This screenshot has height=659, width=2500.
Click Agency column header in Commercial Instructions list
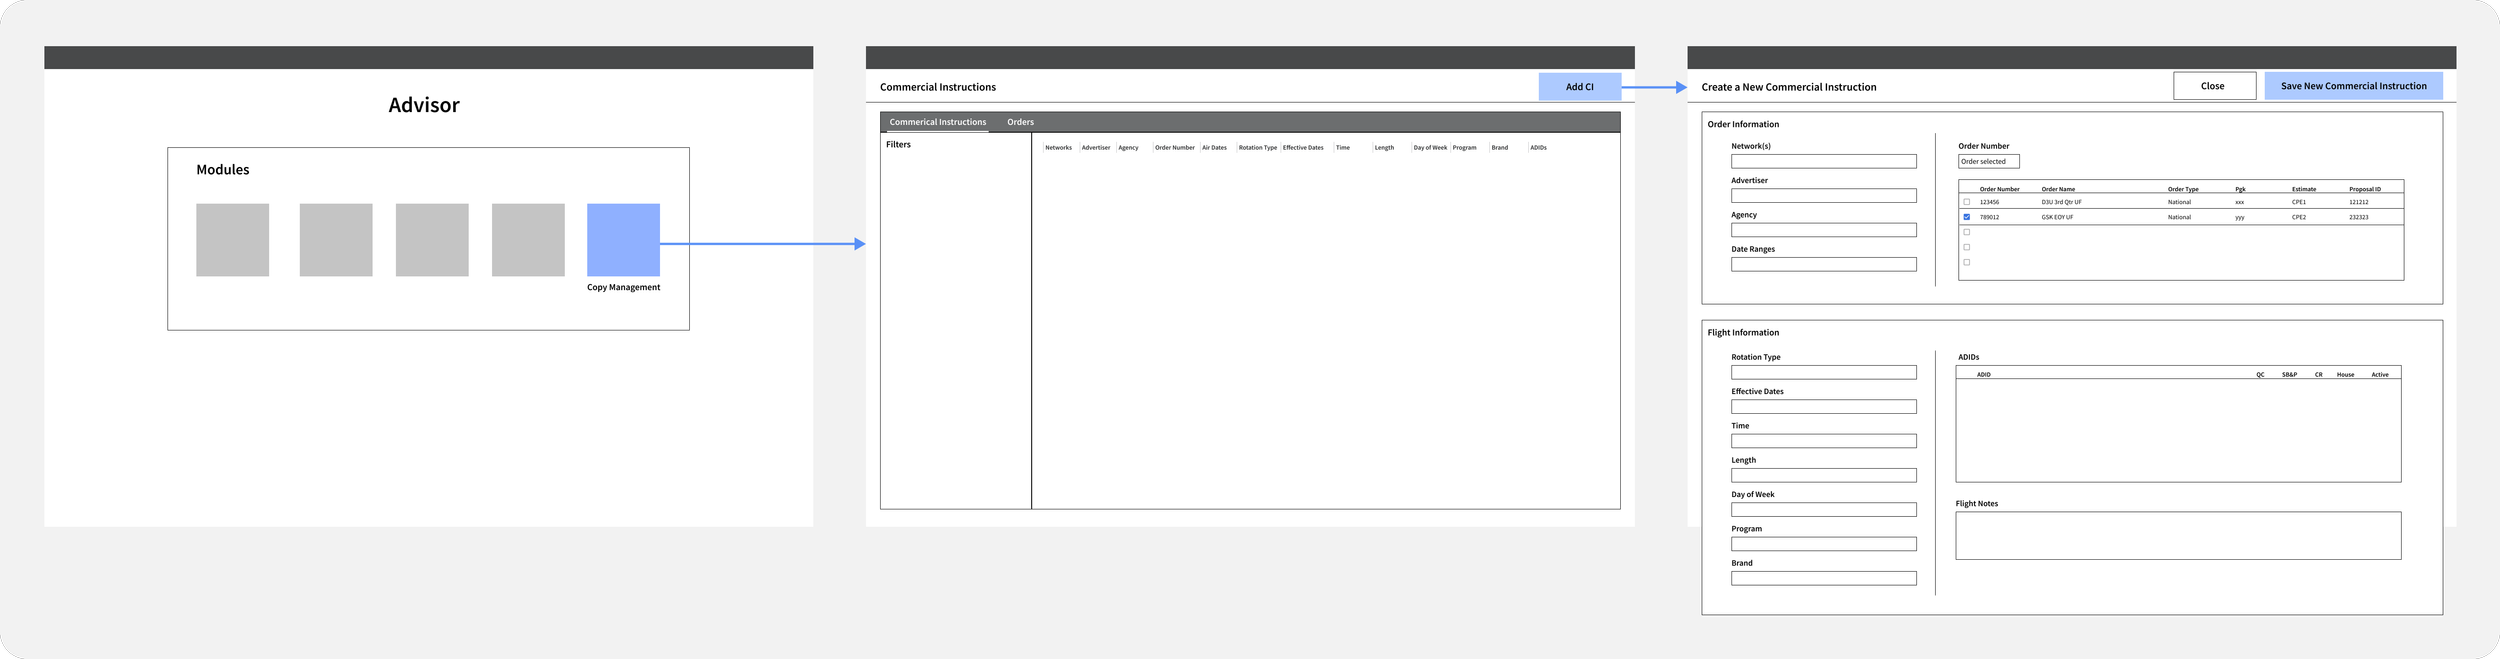(1128, 148)
